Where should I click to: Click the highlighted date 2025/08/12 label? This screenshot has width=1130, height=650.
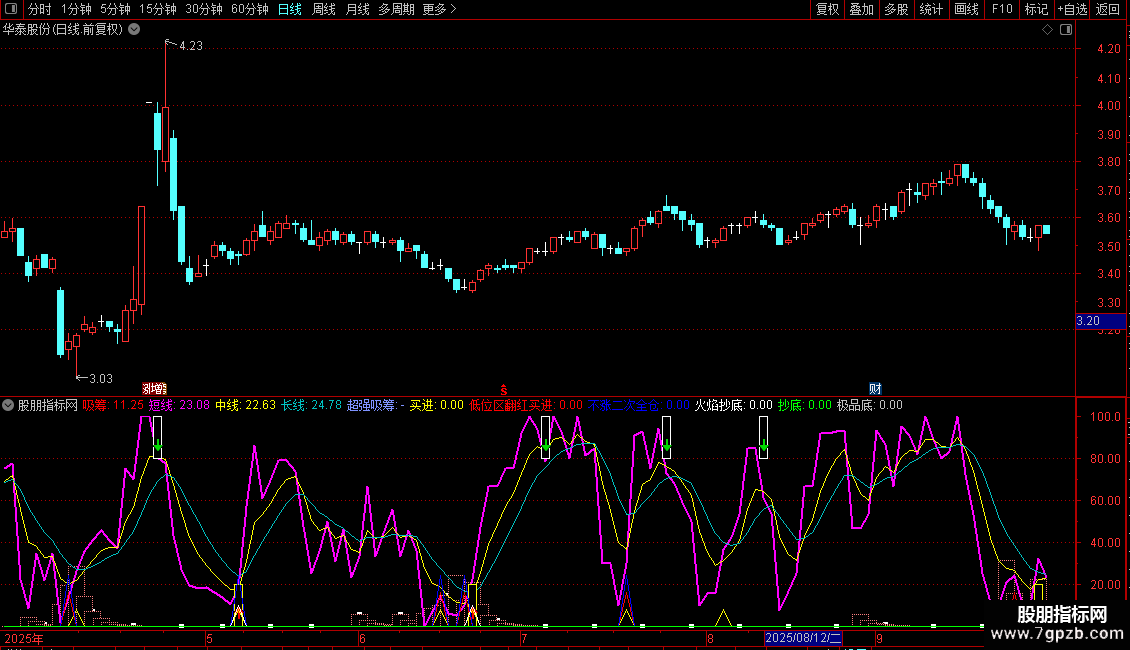[803, 638]
